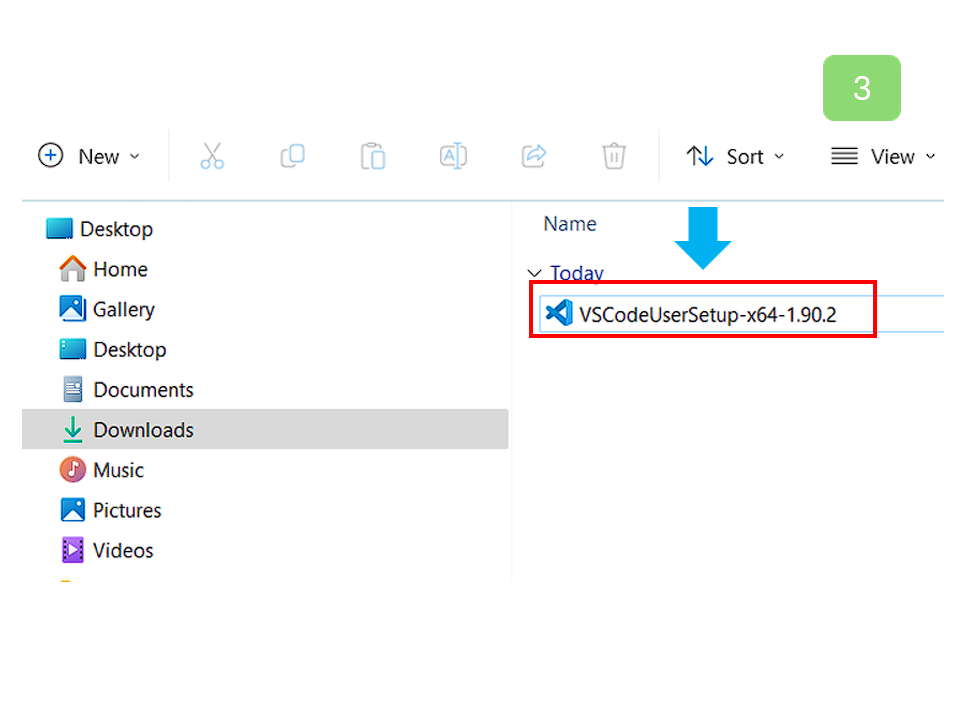The height and width of the screenshot is (719, 963).
Task: Click the Gallery picture icon
Action: [x=72, y=309]
